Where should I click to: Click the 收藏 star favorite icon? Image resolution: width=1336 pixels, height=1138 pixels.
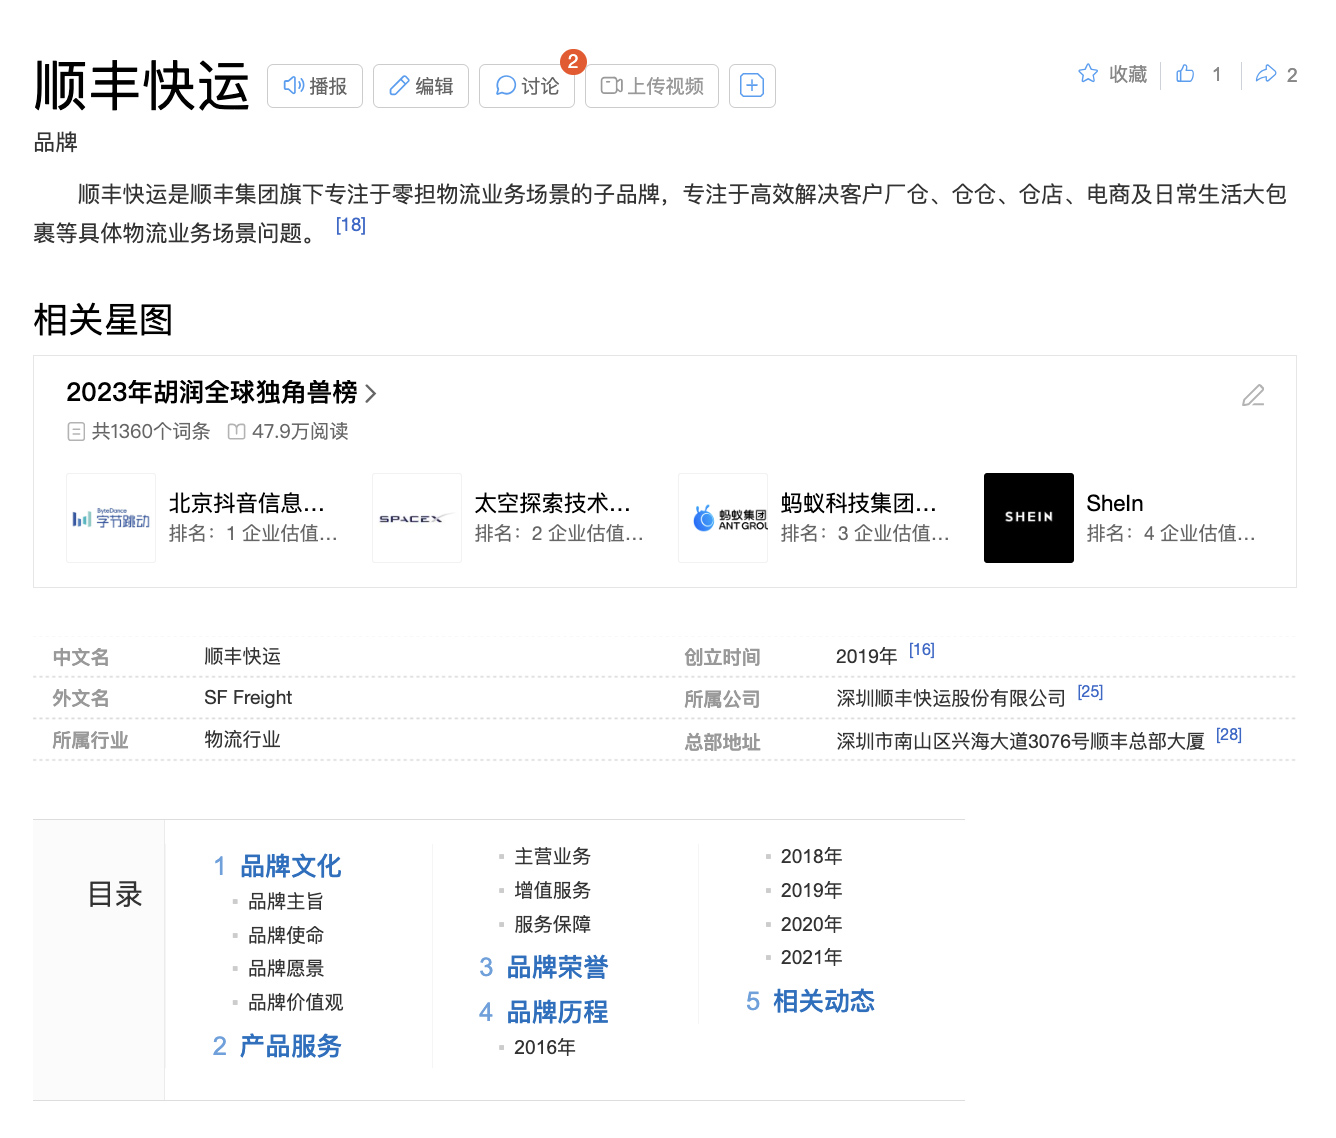[1088, 73]
